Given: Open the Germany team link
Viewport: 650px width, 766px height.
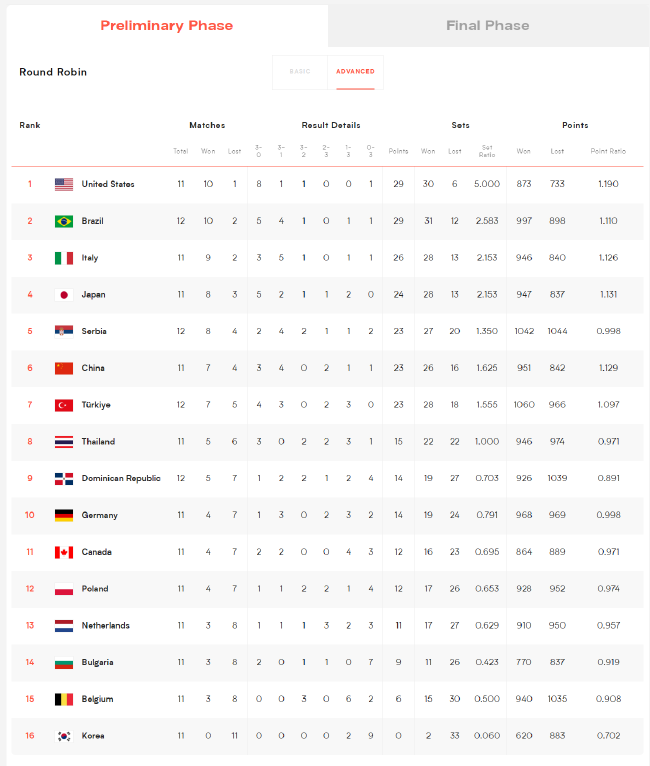Looking at the screenshot, I should [x=100, y=515].
